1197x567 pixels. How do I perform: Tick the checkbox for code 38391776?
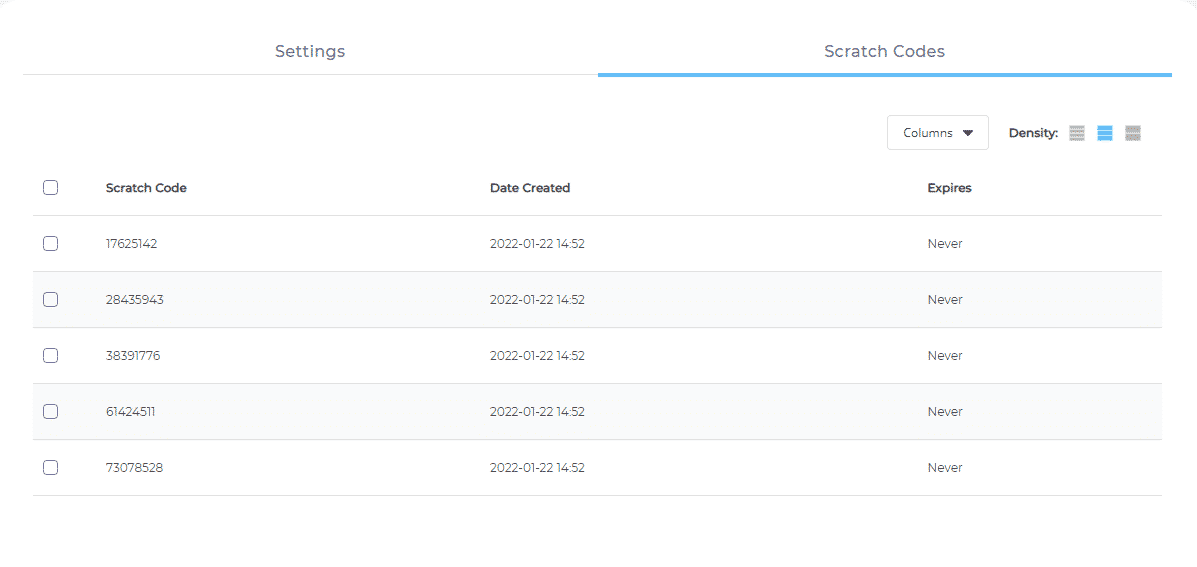pyautogui.click(x=51, y=356)
